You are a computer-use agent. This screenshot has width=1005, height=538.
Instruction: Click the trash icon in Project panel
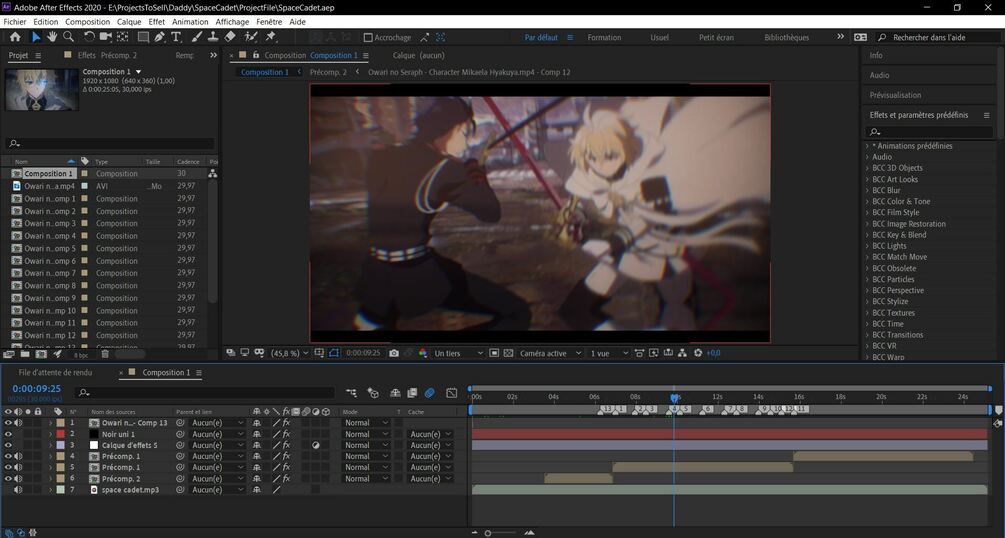(104, 354)
